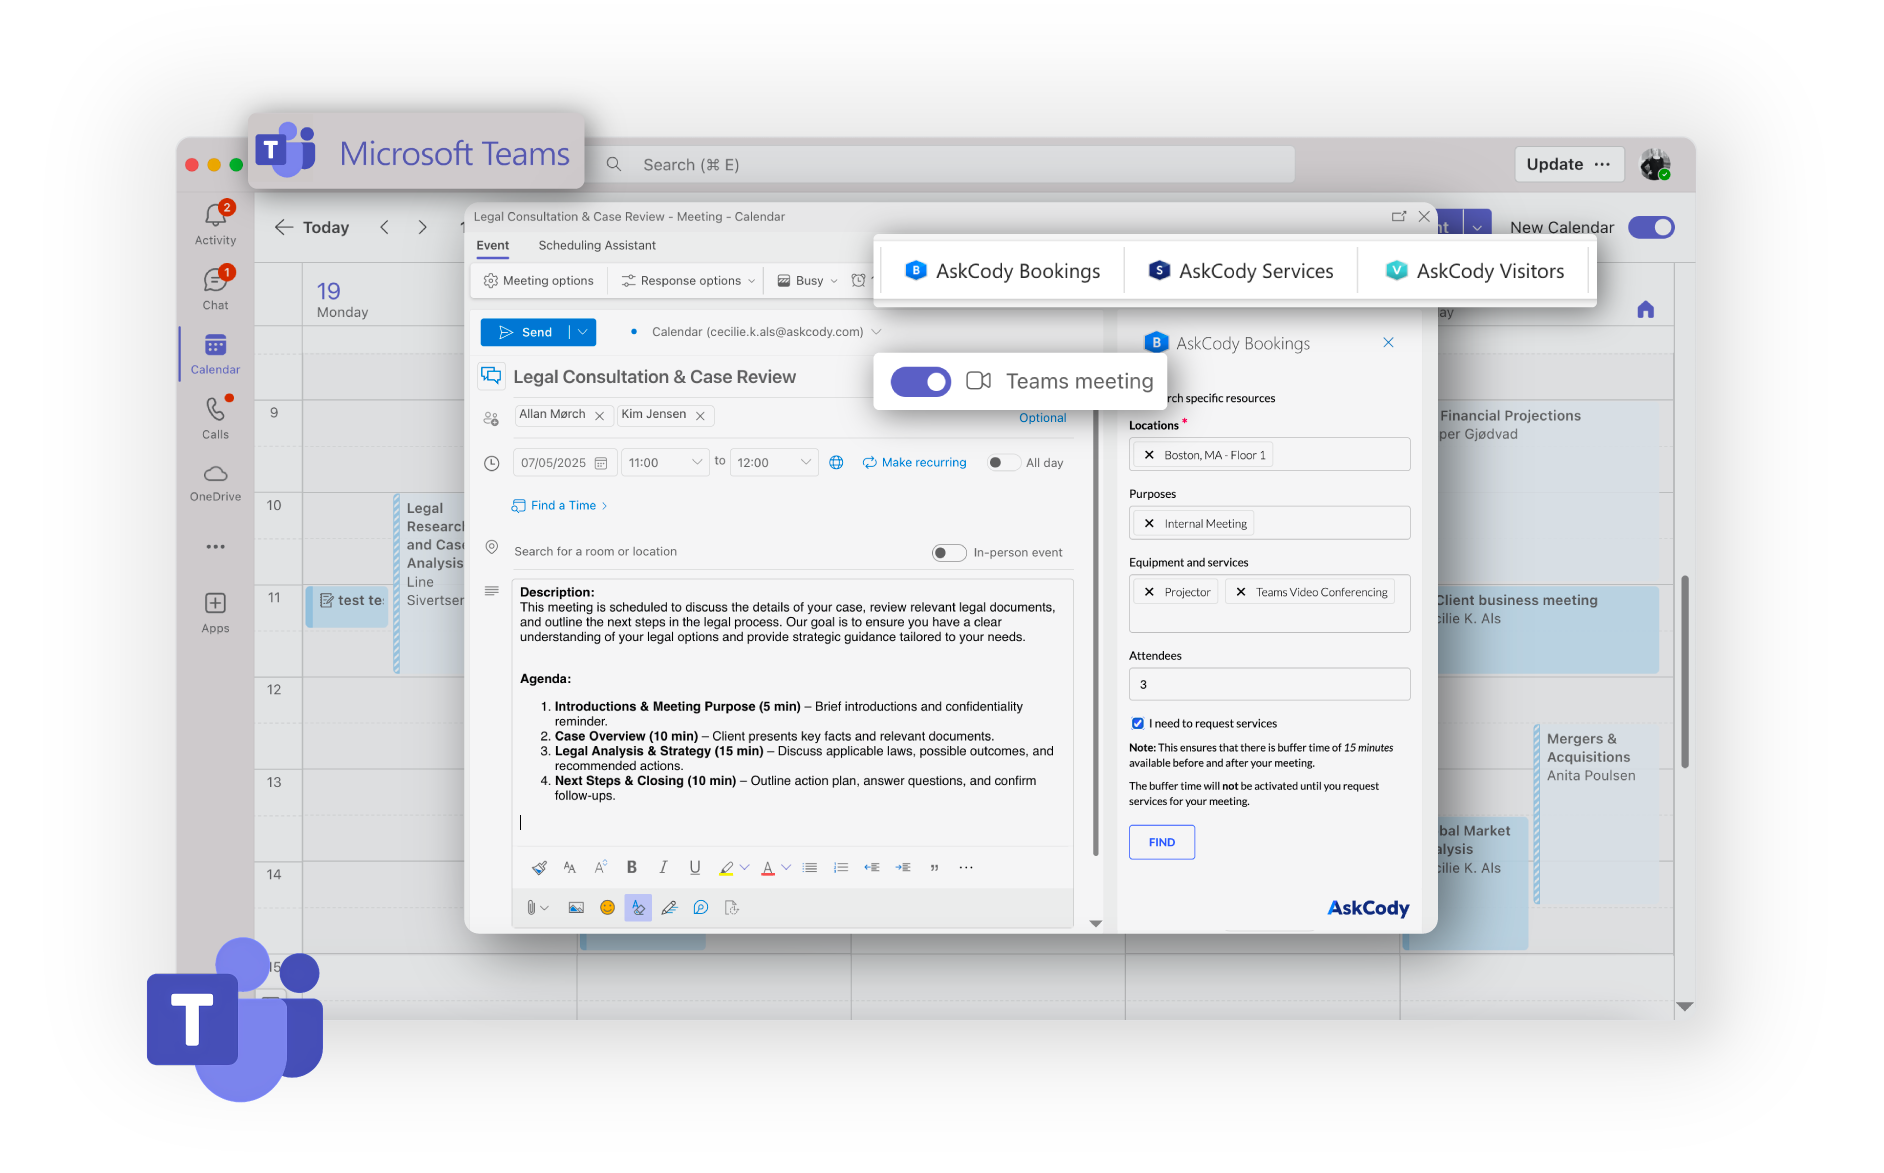Open the Calendar view in sidebar

[216, 353]
